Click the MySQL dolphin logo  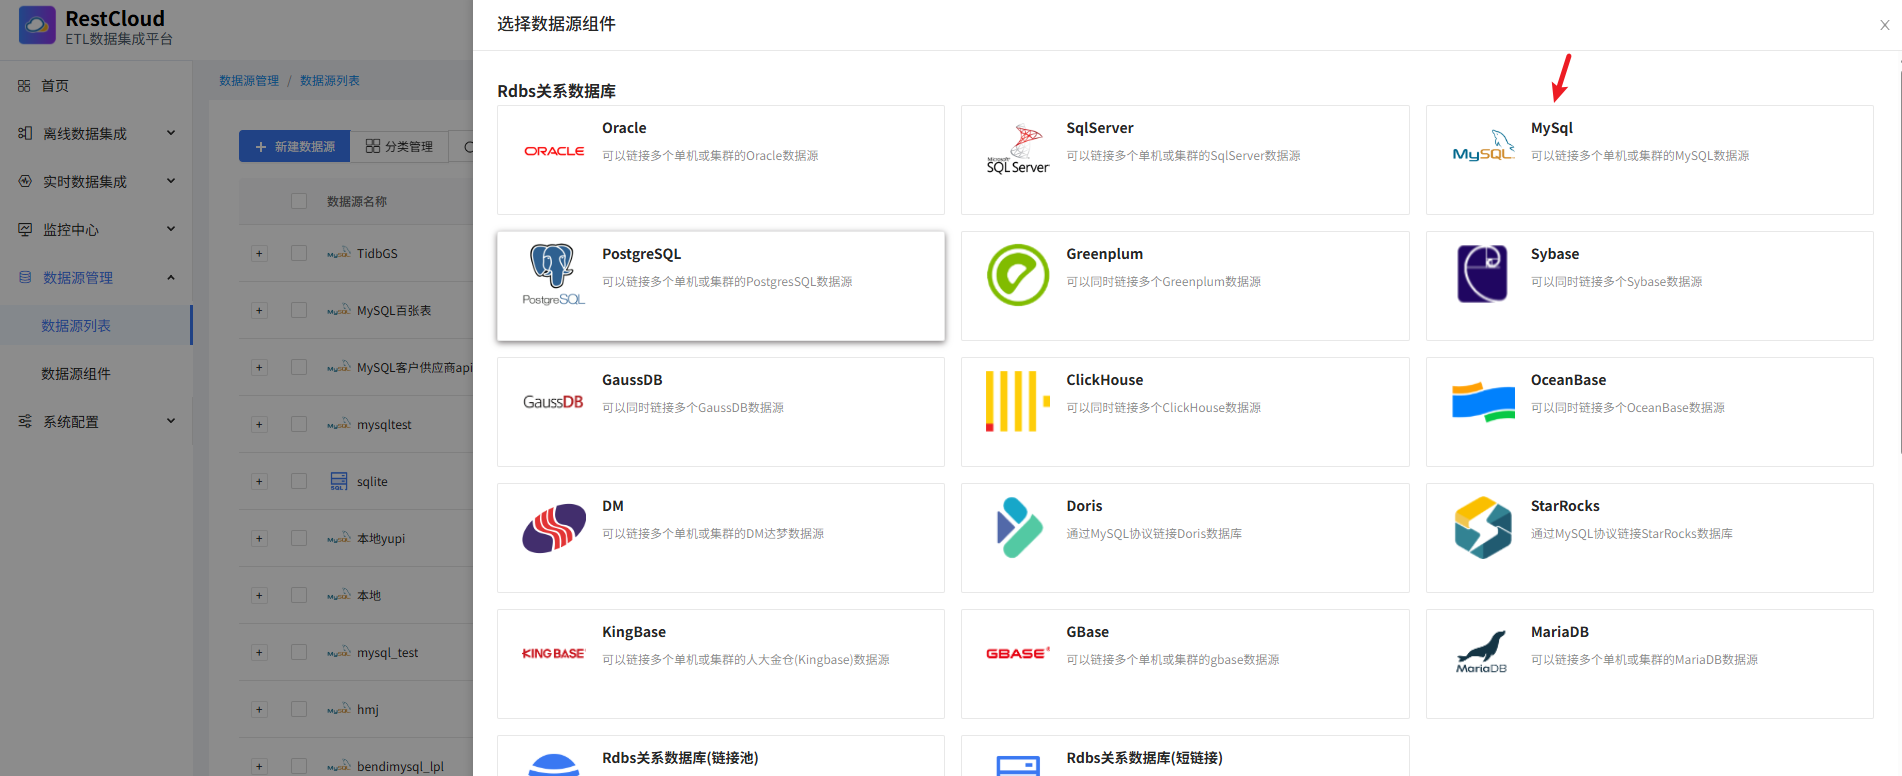[1483, 146]
